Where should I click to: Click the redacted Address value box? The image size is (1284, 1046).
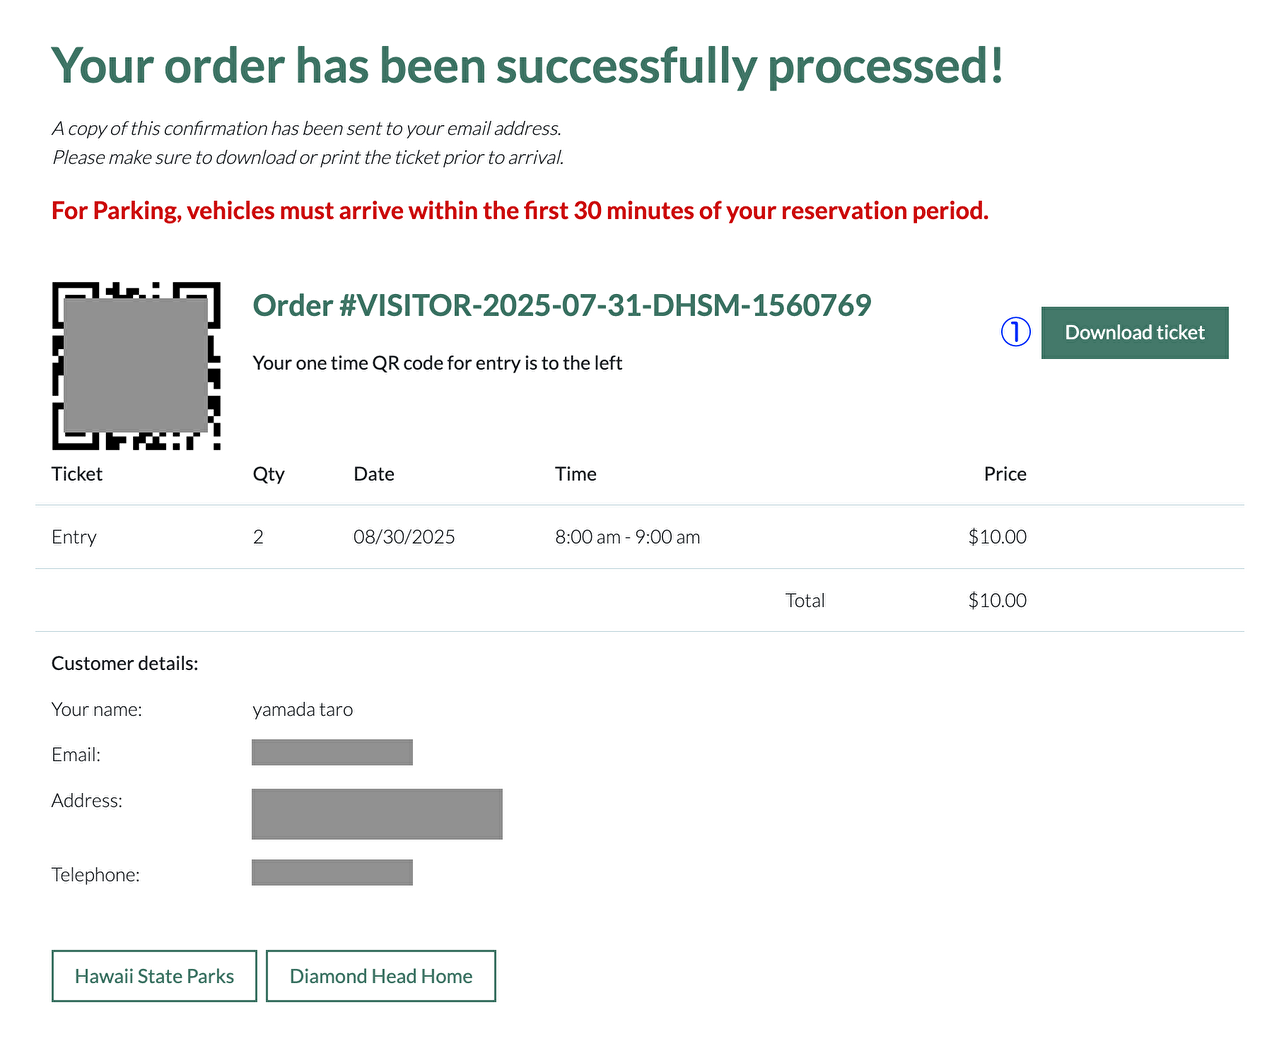(x=376, y=814)
